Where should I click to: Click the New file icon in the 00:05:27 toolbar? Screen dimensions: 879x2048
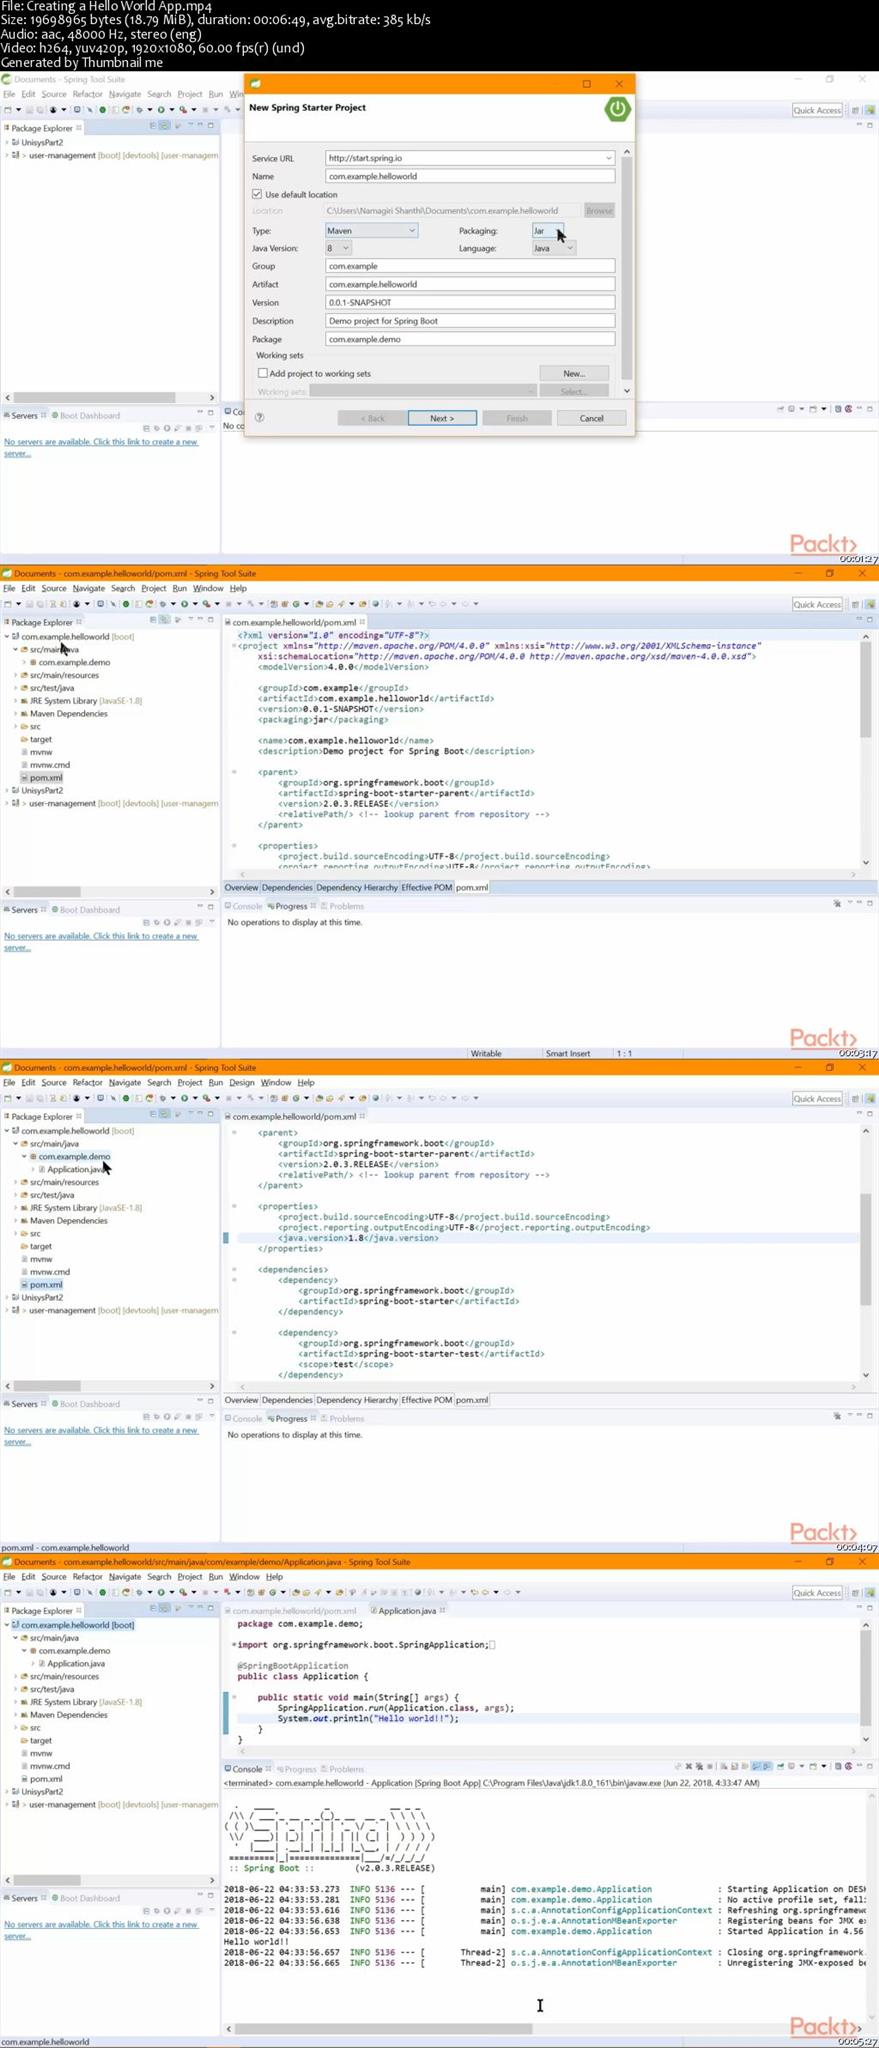(x=8, y=1592)
